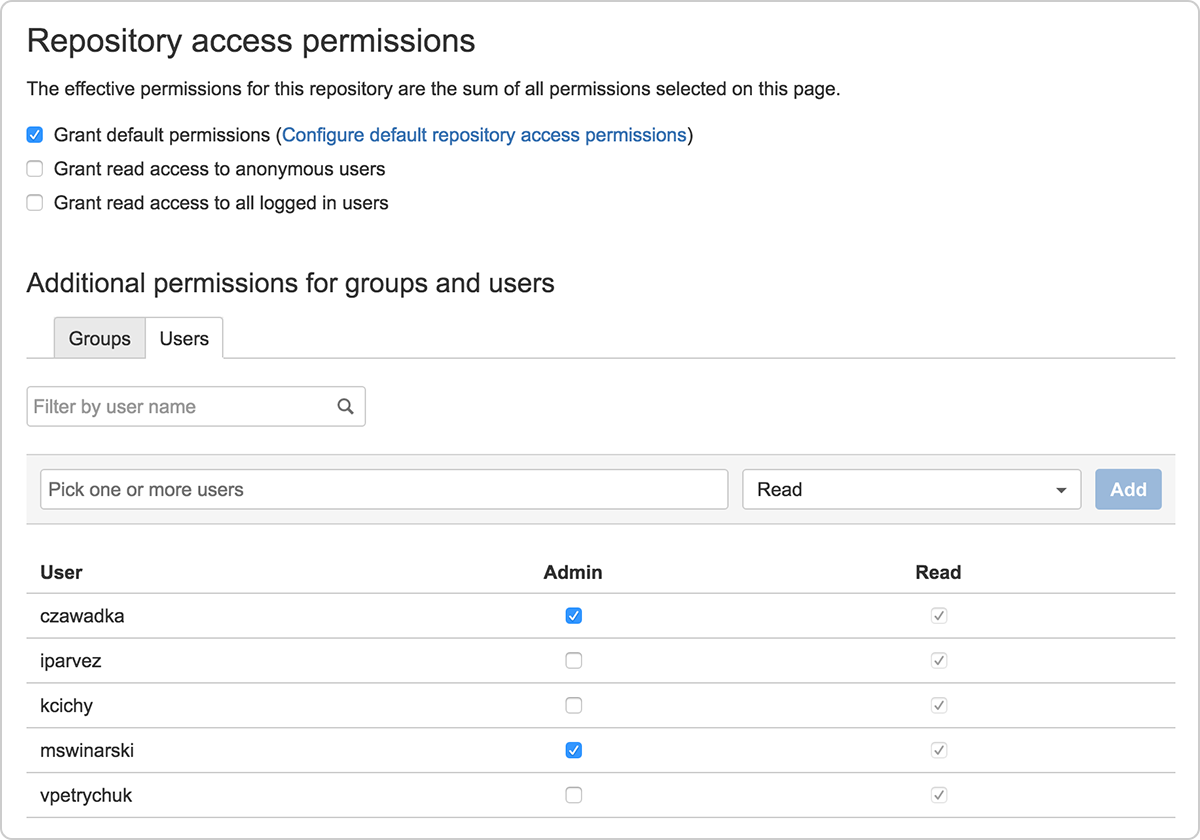Click Read checkbox for mswinarski

tap(938, 750)
